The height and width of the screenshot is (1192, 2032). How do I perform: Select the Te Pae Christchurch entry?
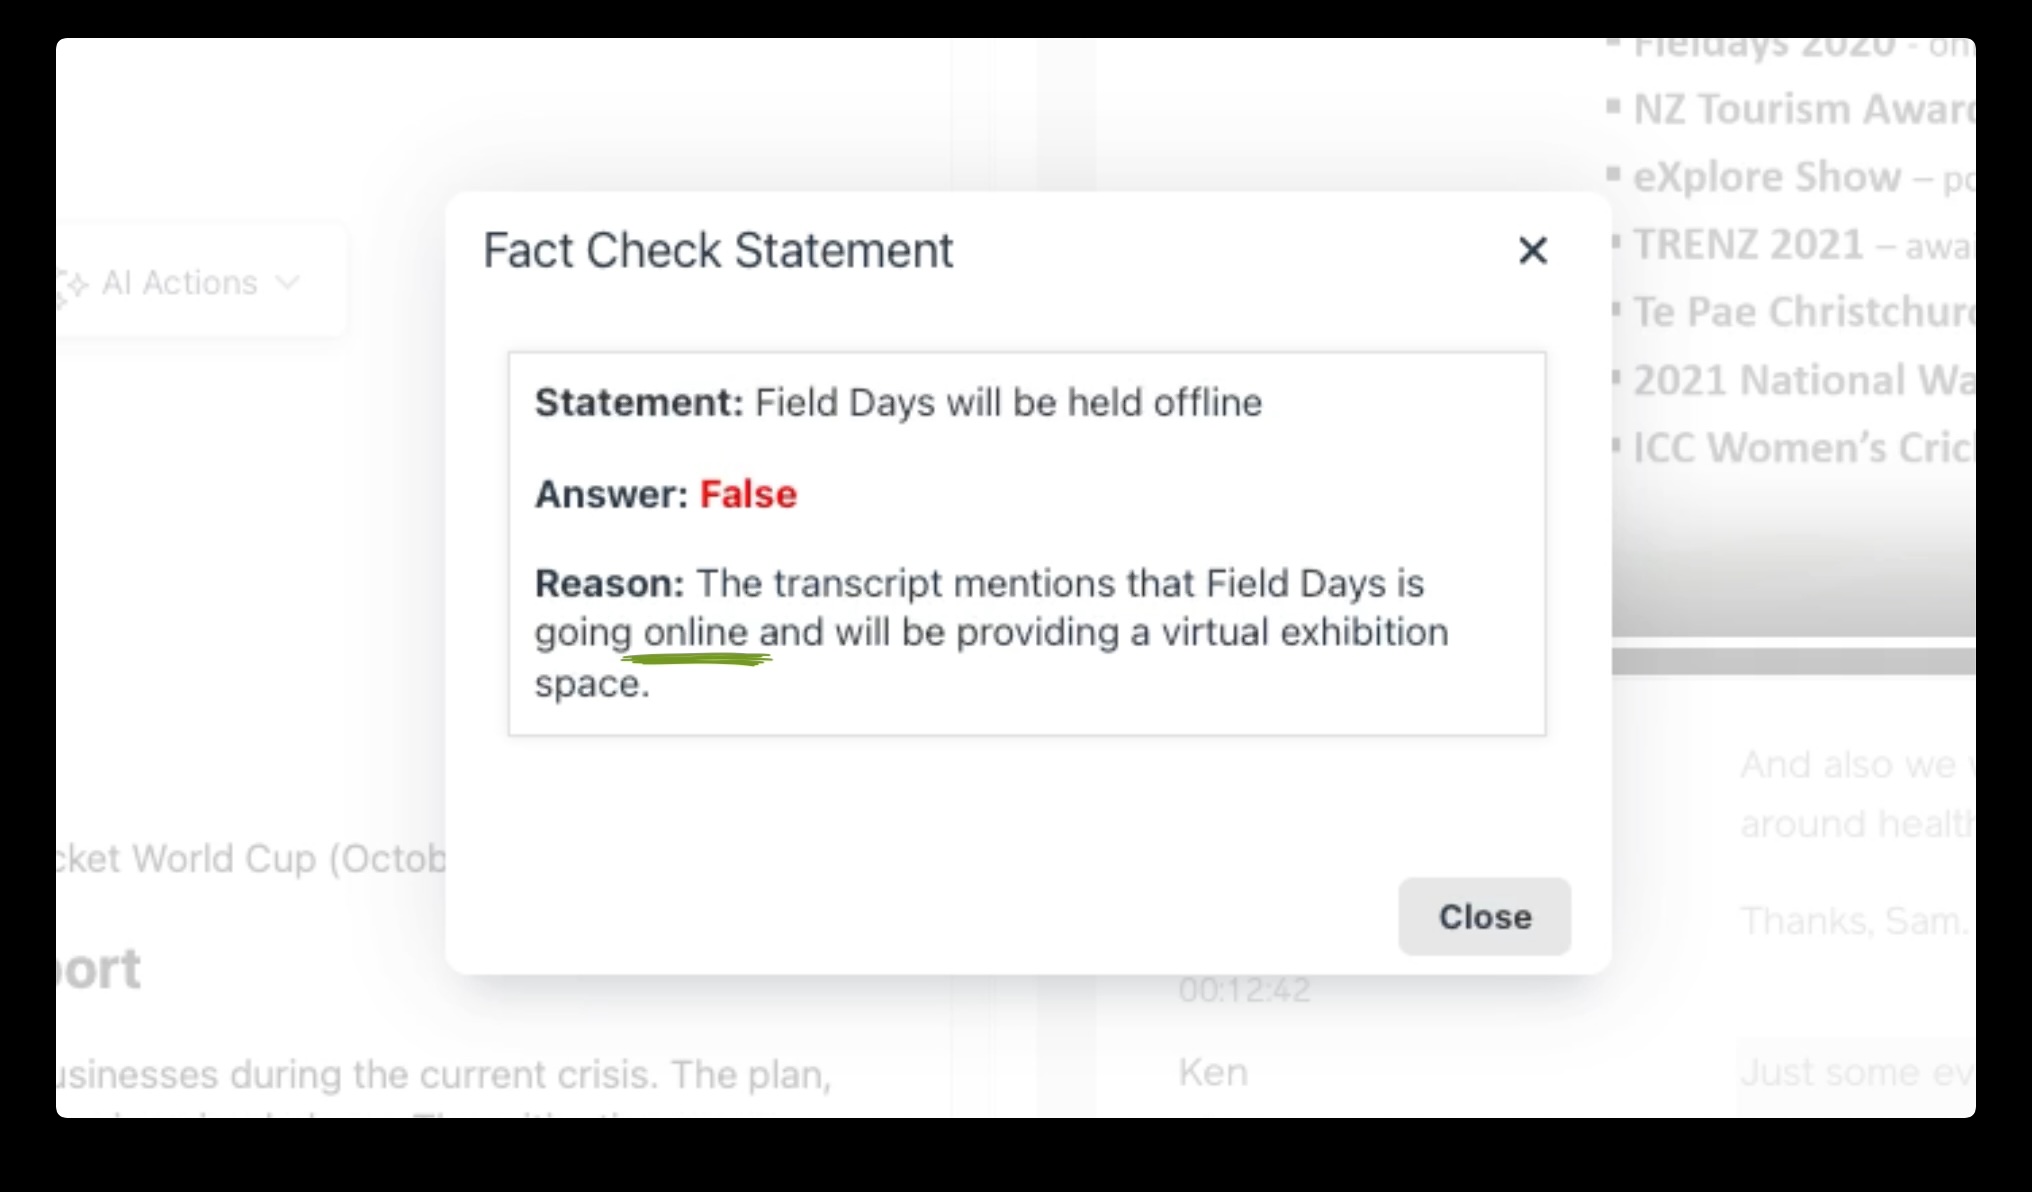[1802, 312]
